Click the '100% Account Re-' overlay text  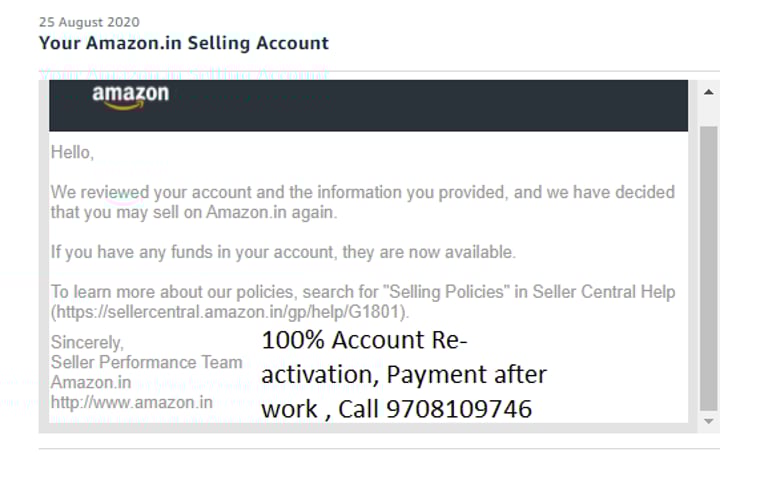363,340
